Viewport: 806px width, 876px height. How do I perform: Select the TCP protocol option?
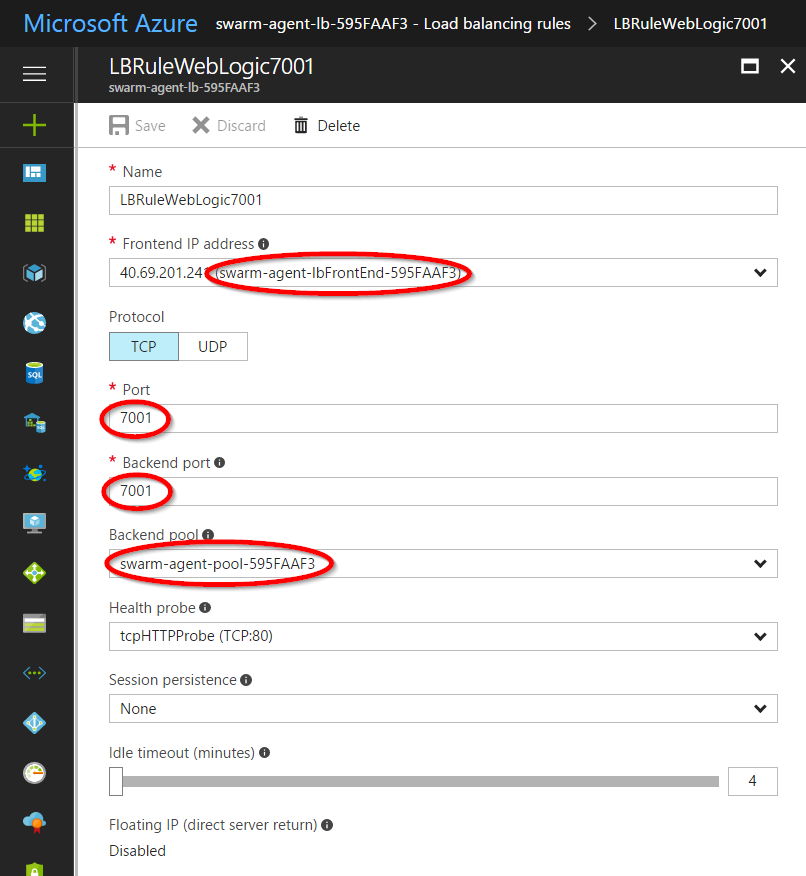[143, 346]
